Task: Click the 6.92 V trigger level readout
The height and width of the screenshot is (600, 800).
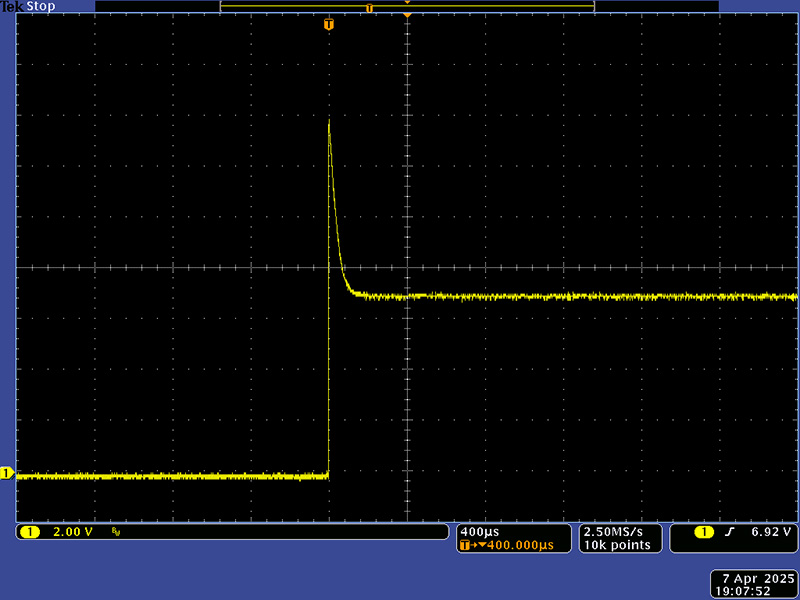Action: pos(772,532)
